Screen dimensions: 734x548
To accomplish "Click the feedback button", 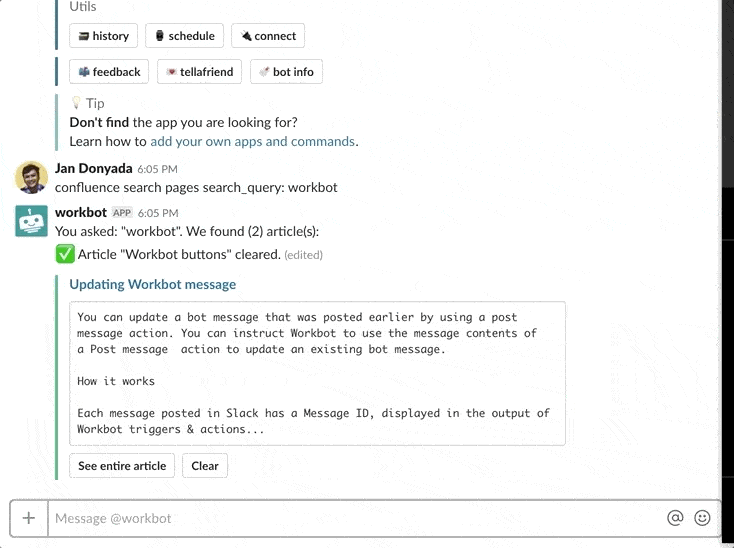I will 109,72.
